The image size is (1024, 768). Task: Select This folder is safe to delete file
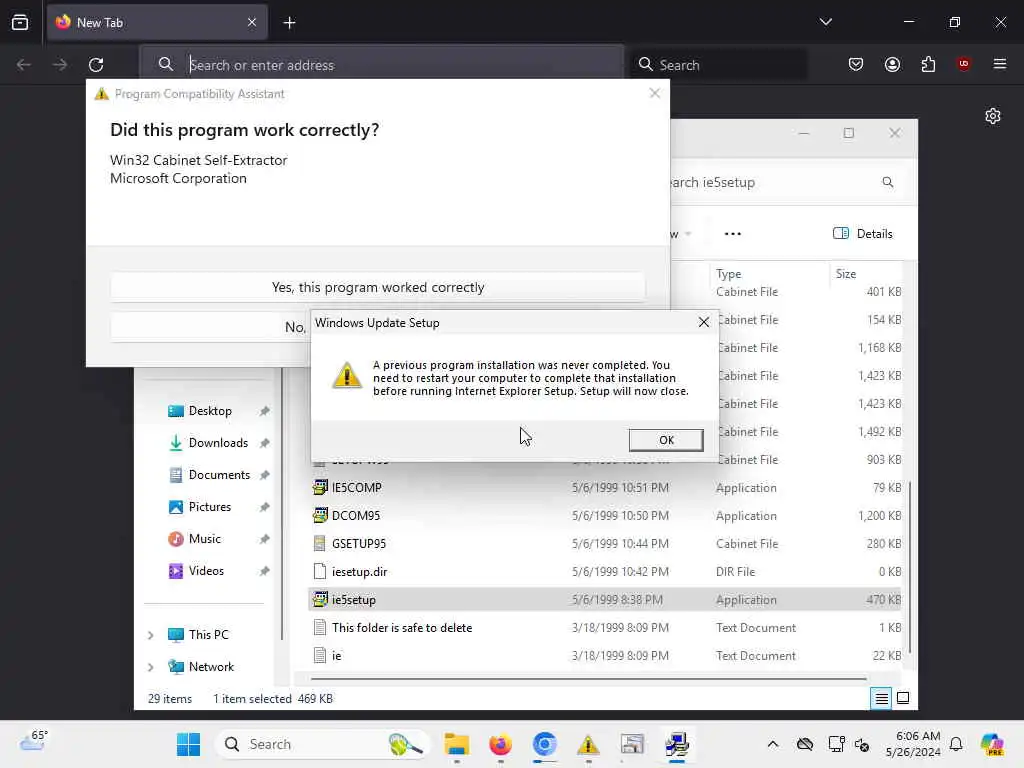[x=604, y=628]
